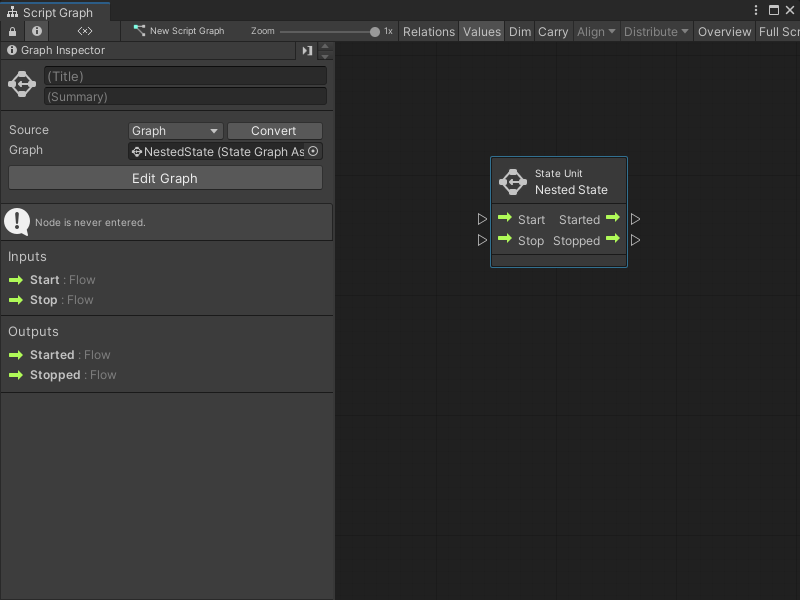The width and height of the screenshot is (800, 600).
Task: Enable the Dim option in the toolbar
Action: 519,31
